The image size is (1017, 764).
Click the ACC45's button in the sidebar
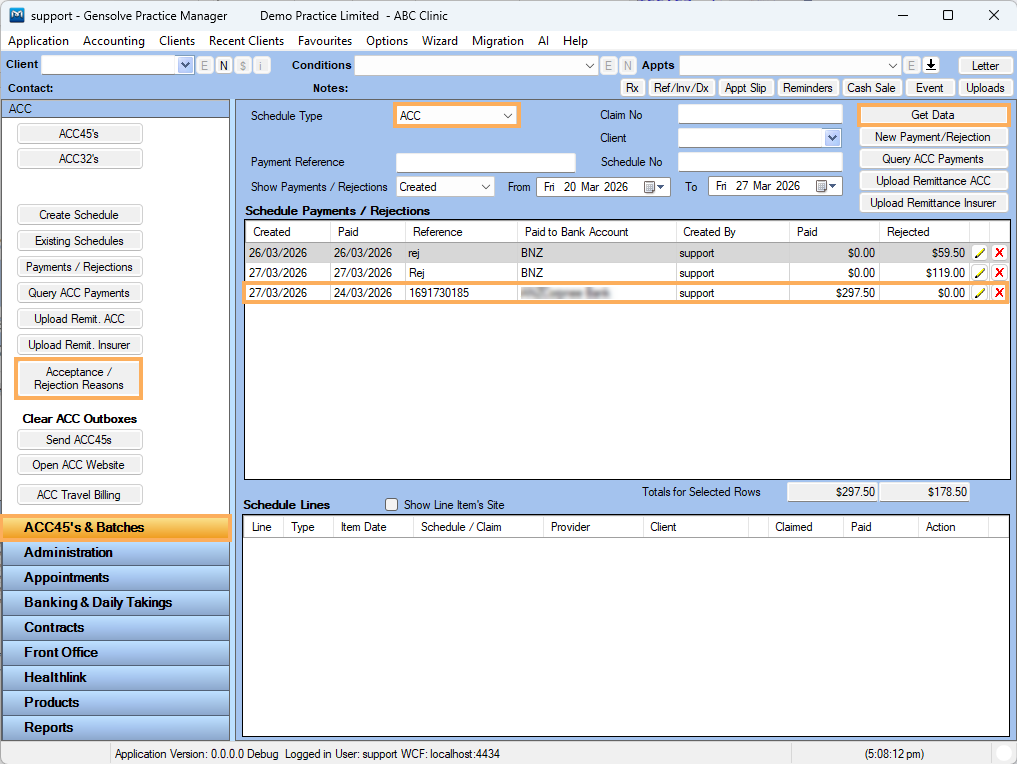pyautogui.click(x=79, y=134)
